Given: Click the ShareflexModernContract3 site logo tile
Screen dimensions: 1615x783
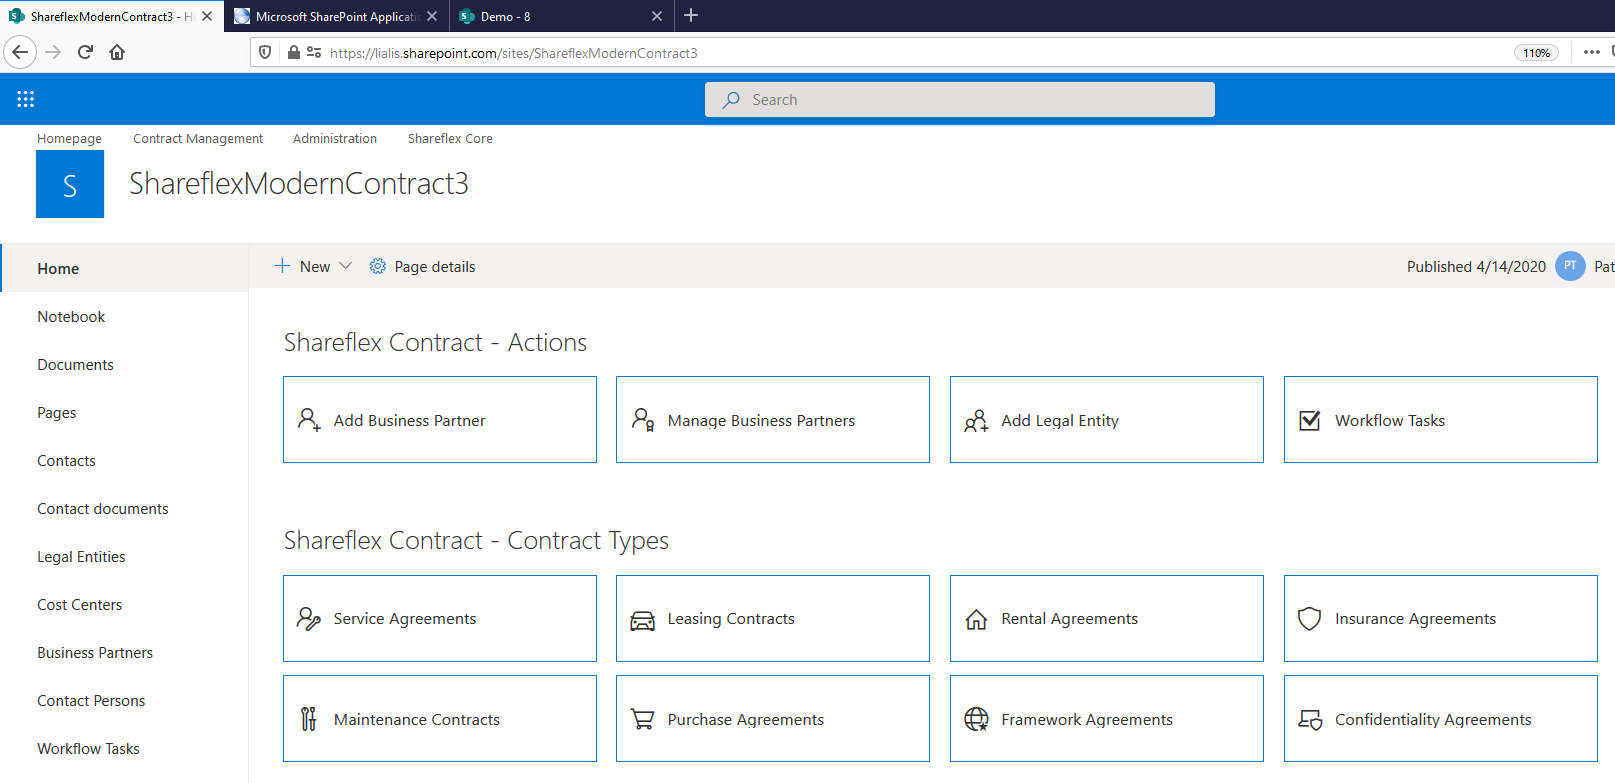Looking at the screenshot, I should coord(70,184).
